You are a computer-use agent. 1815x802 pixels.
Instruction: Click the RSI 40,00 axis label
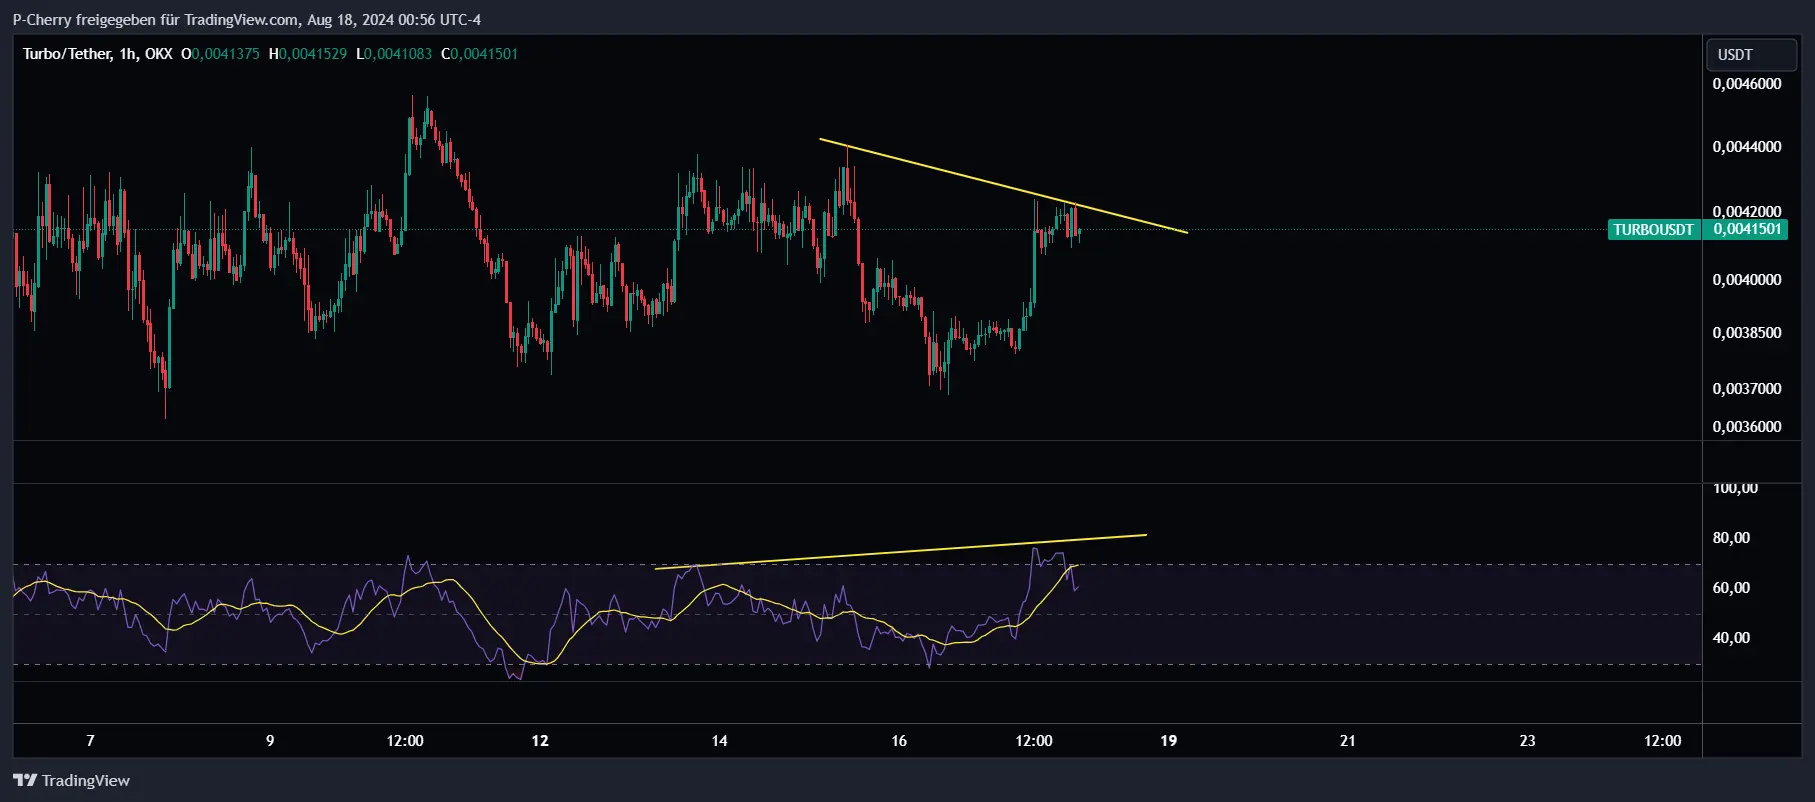click(1731, 638)
